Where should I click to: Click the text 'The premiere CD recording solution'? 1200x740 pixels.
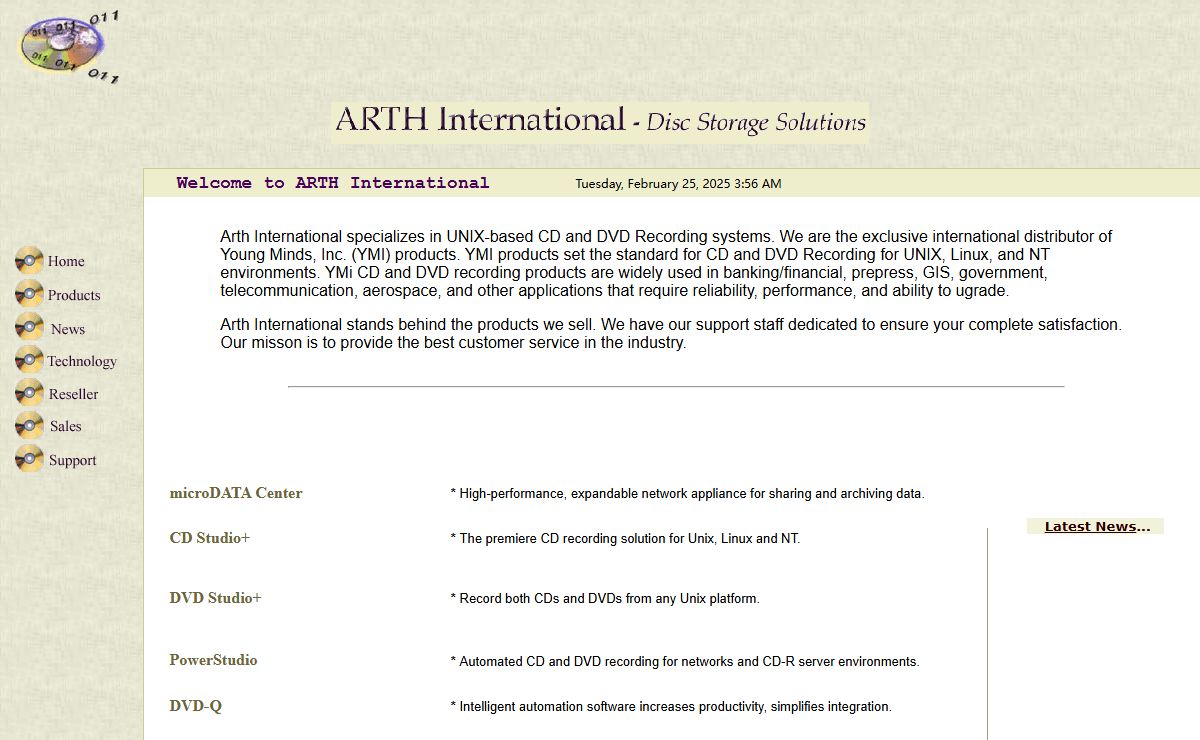(x=625, y=539)
